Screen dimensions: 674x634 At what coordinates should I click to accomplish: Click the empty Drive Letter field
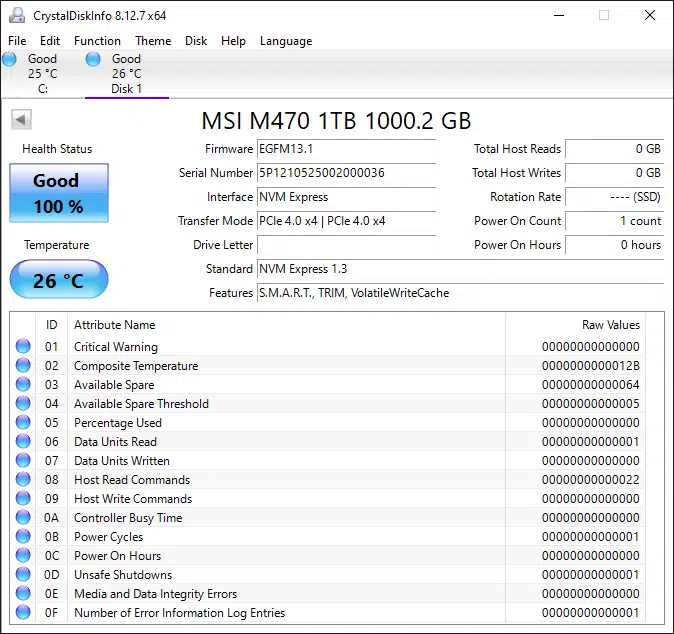(x=346, y=245)
